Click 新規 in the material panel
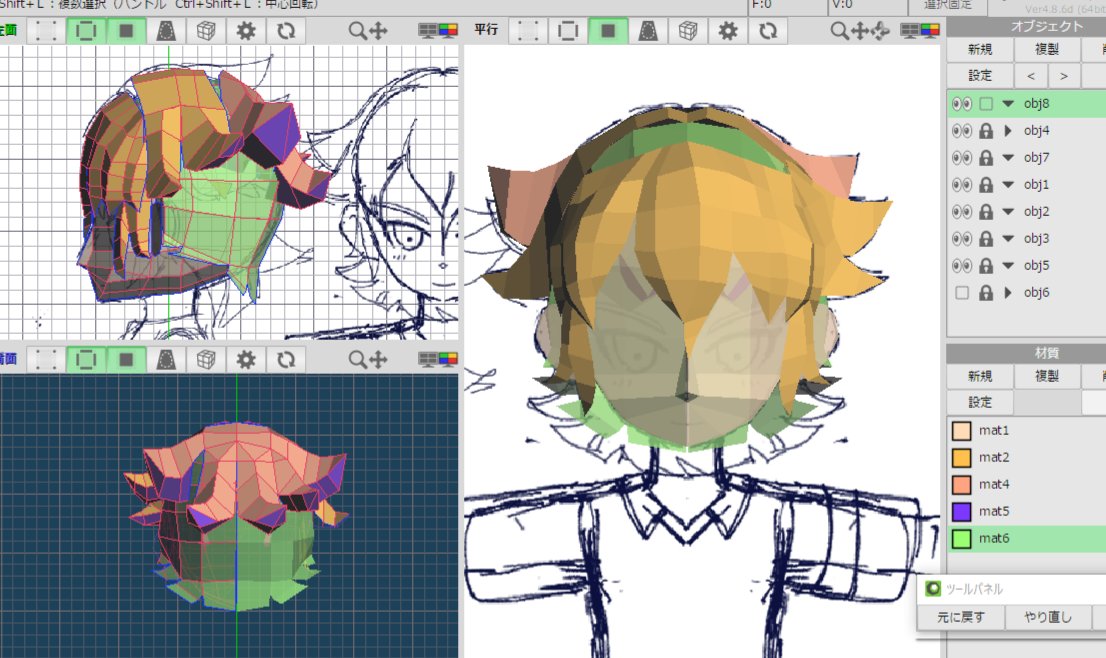The height and width of the screenshot is (658, 1106). point(980,376)
